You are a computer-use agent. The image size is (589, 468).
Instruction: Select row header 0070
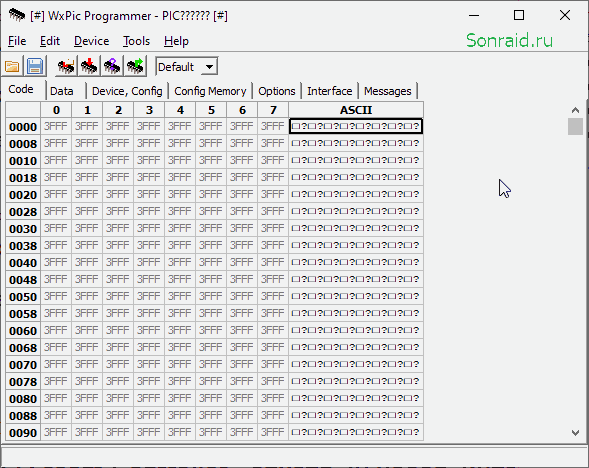[23, 365]
